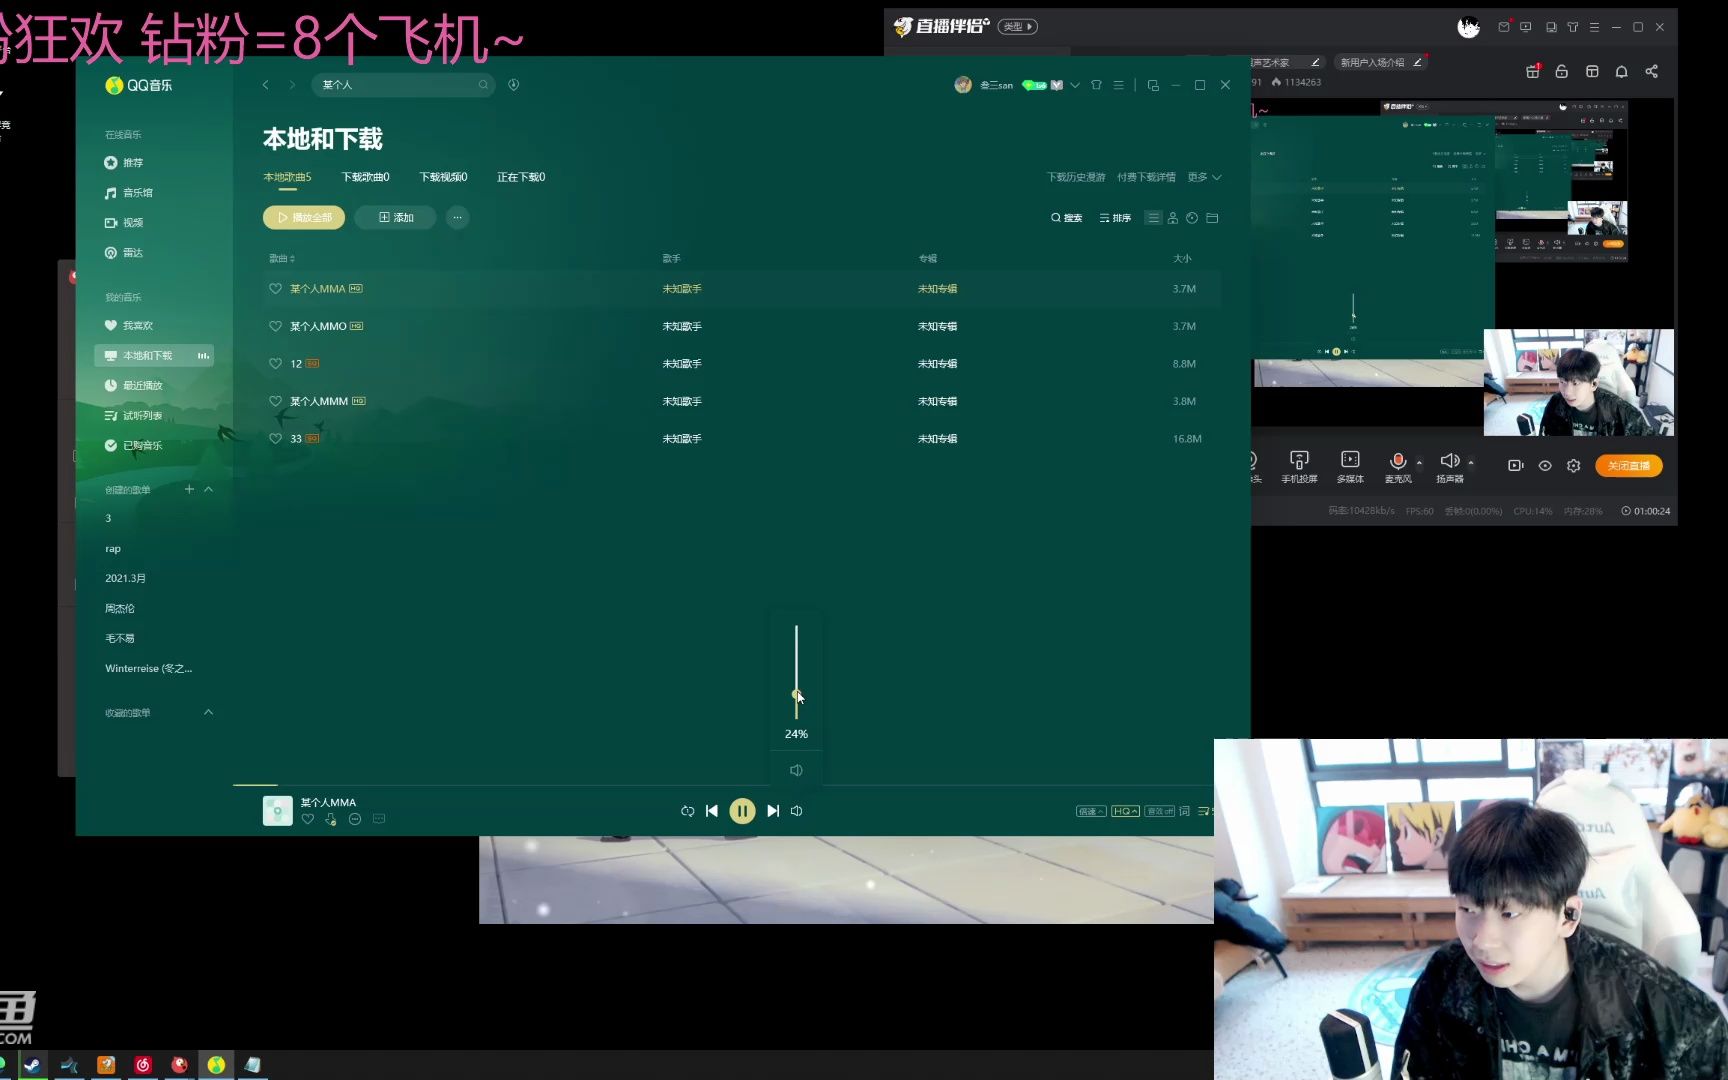Image resolution: width=1728 pixels, height=1080 pixels.
Task: Like the now-playing song 某个人MMA
Action: (x=308, y=819)
